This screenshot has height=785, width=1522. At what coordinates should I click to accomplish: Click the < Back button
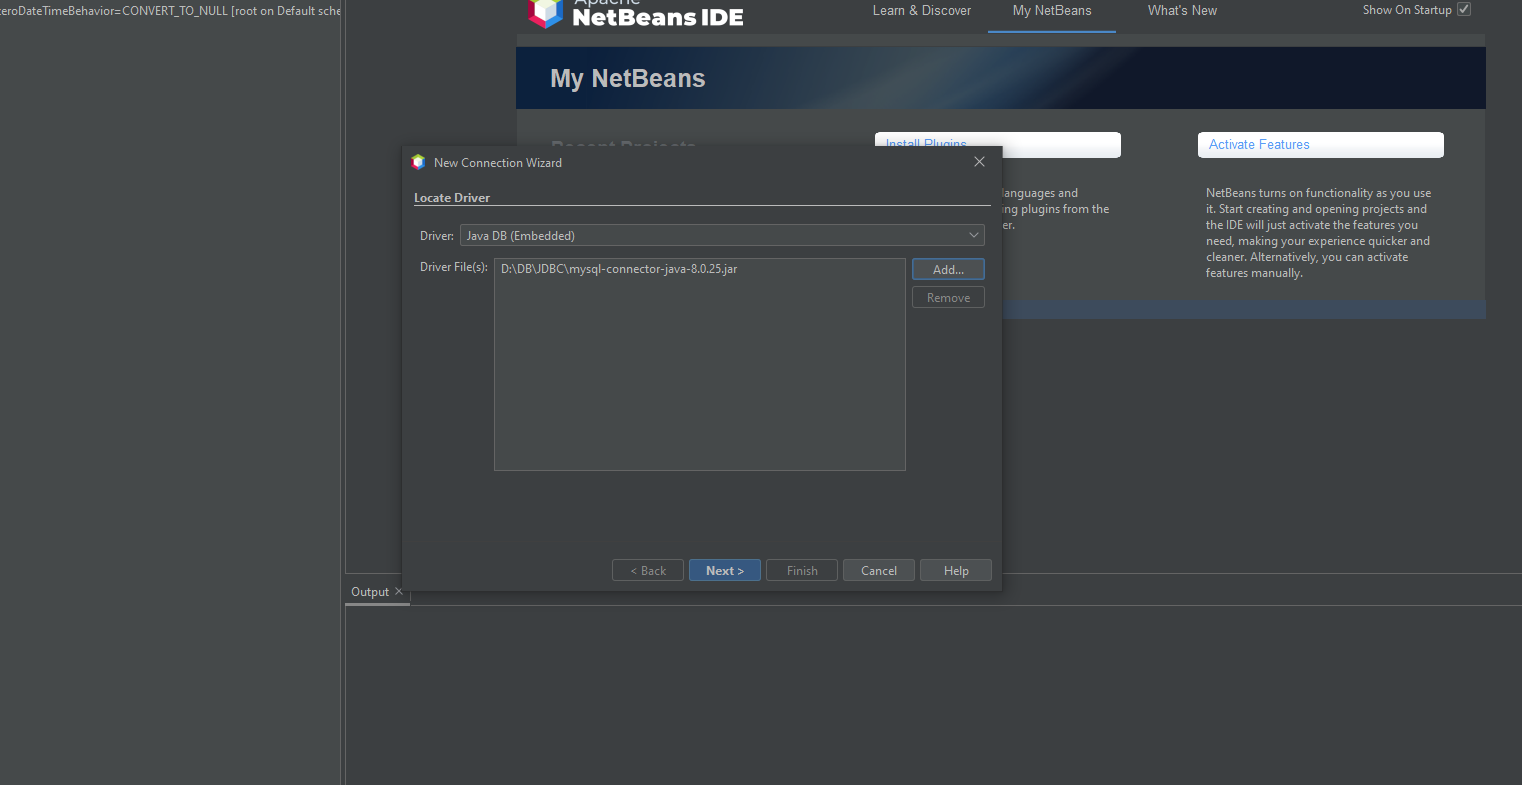[x=648, y=570]
